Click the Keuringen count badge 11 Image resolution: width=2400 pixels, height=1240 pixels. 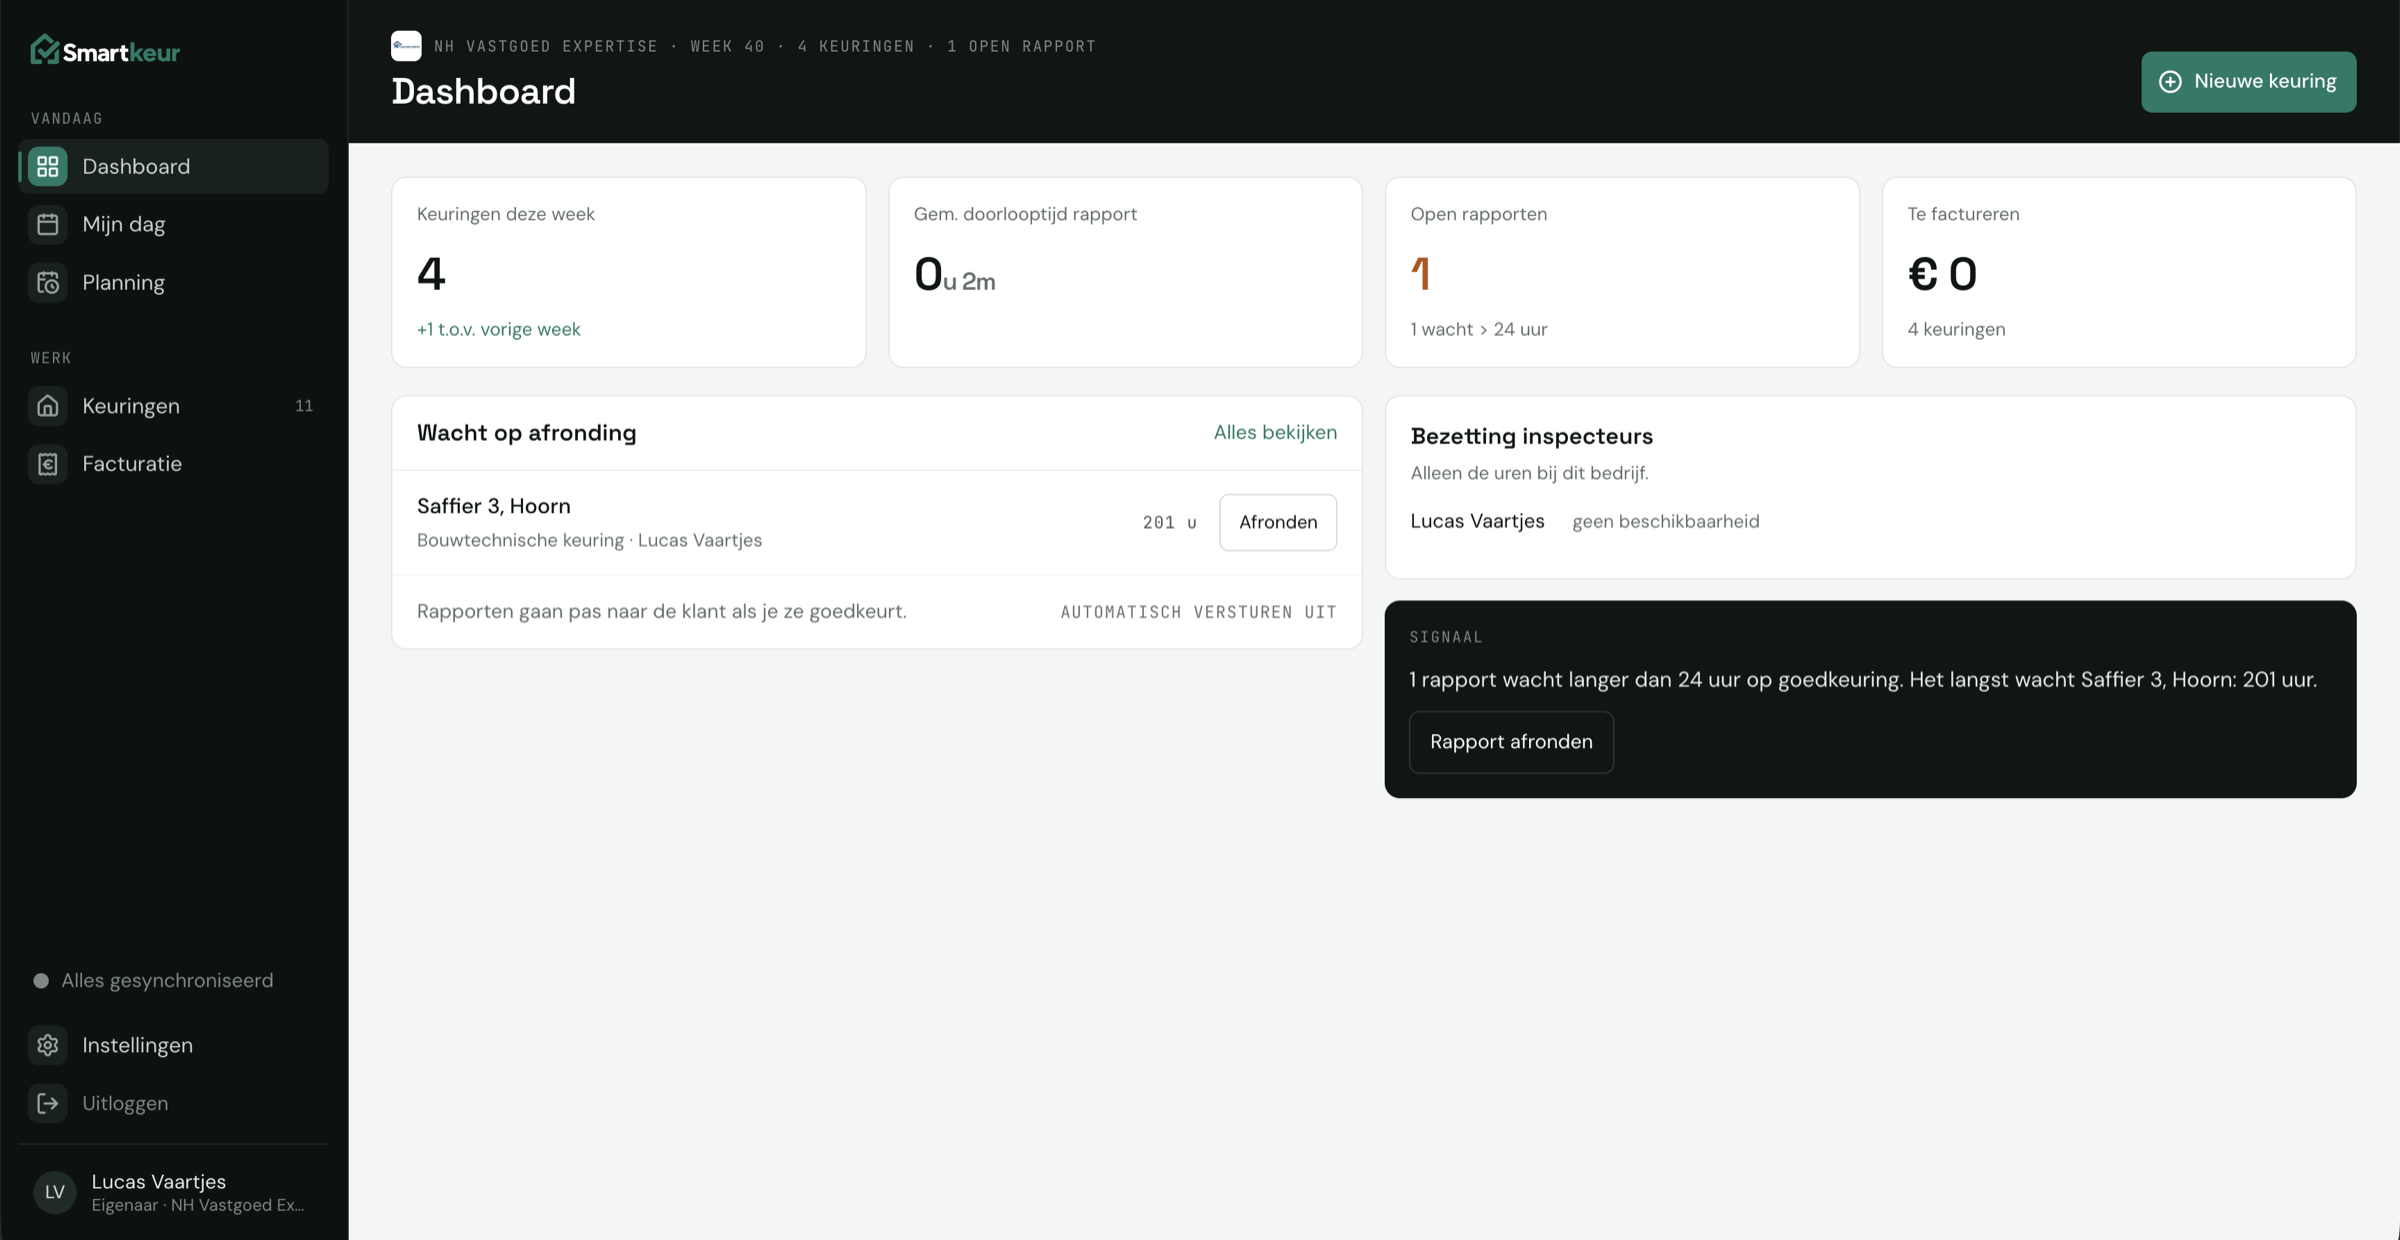[304, 406]
